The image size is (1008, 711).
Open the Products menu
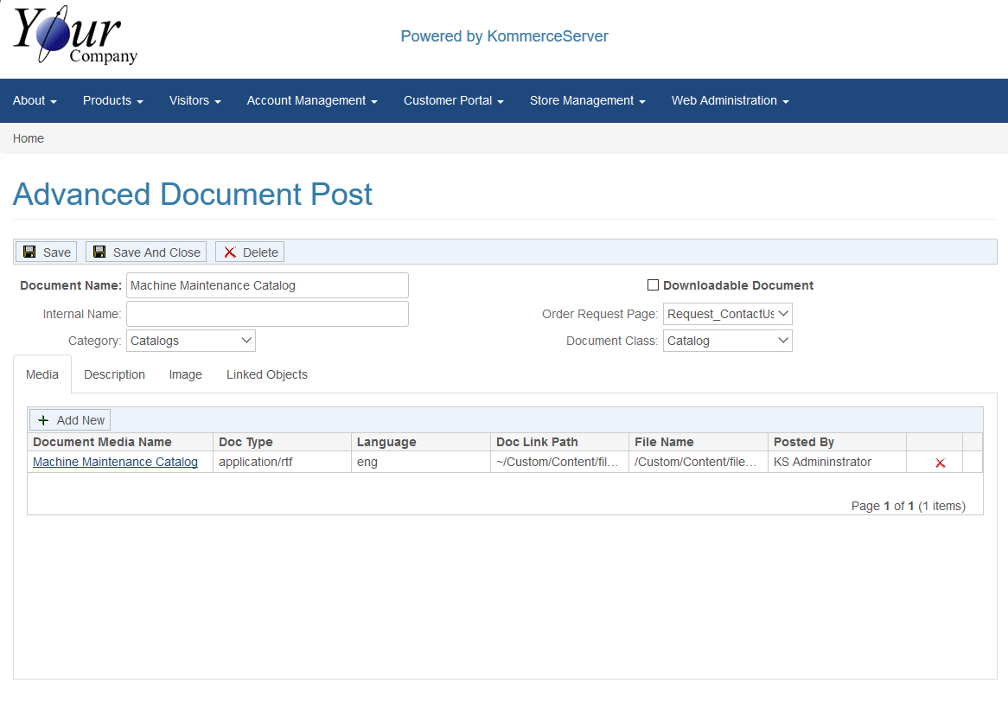tap(112, 101)
